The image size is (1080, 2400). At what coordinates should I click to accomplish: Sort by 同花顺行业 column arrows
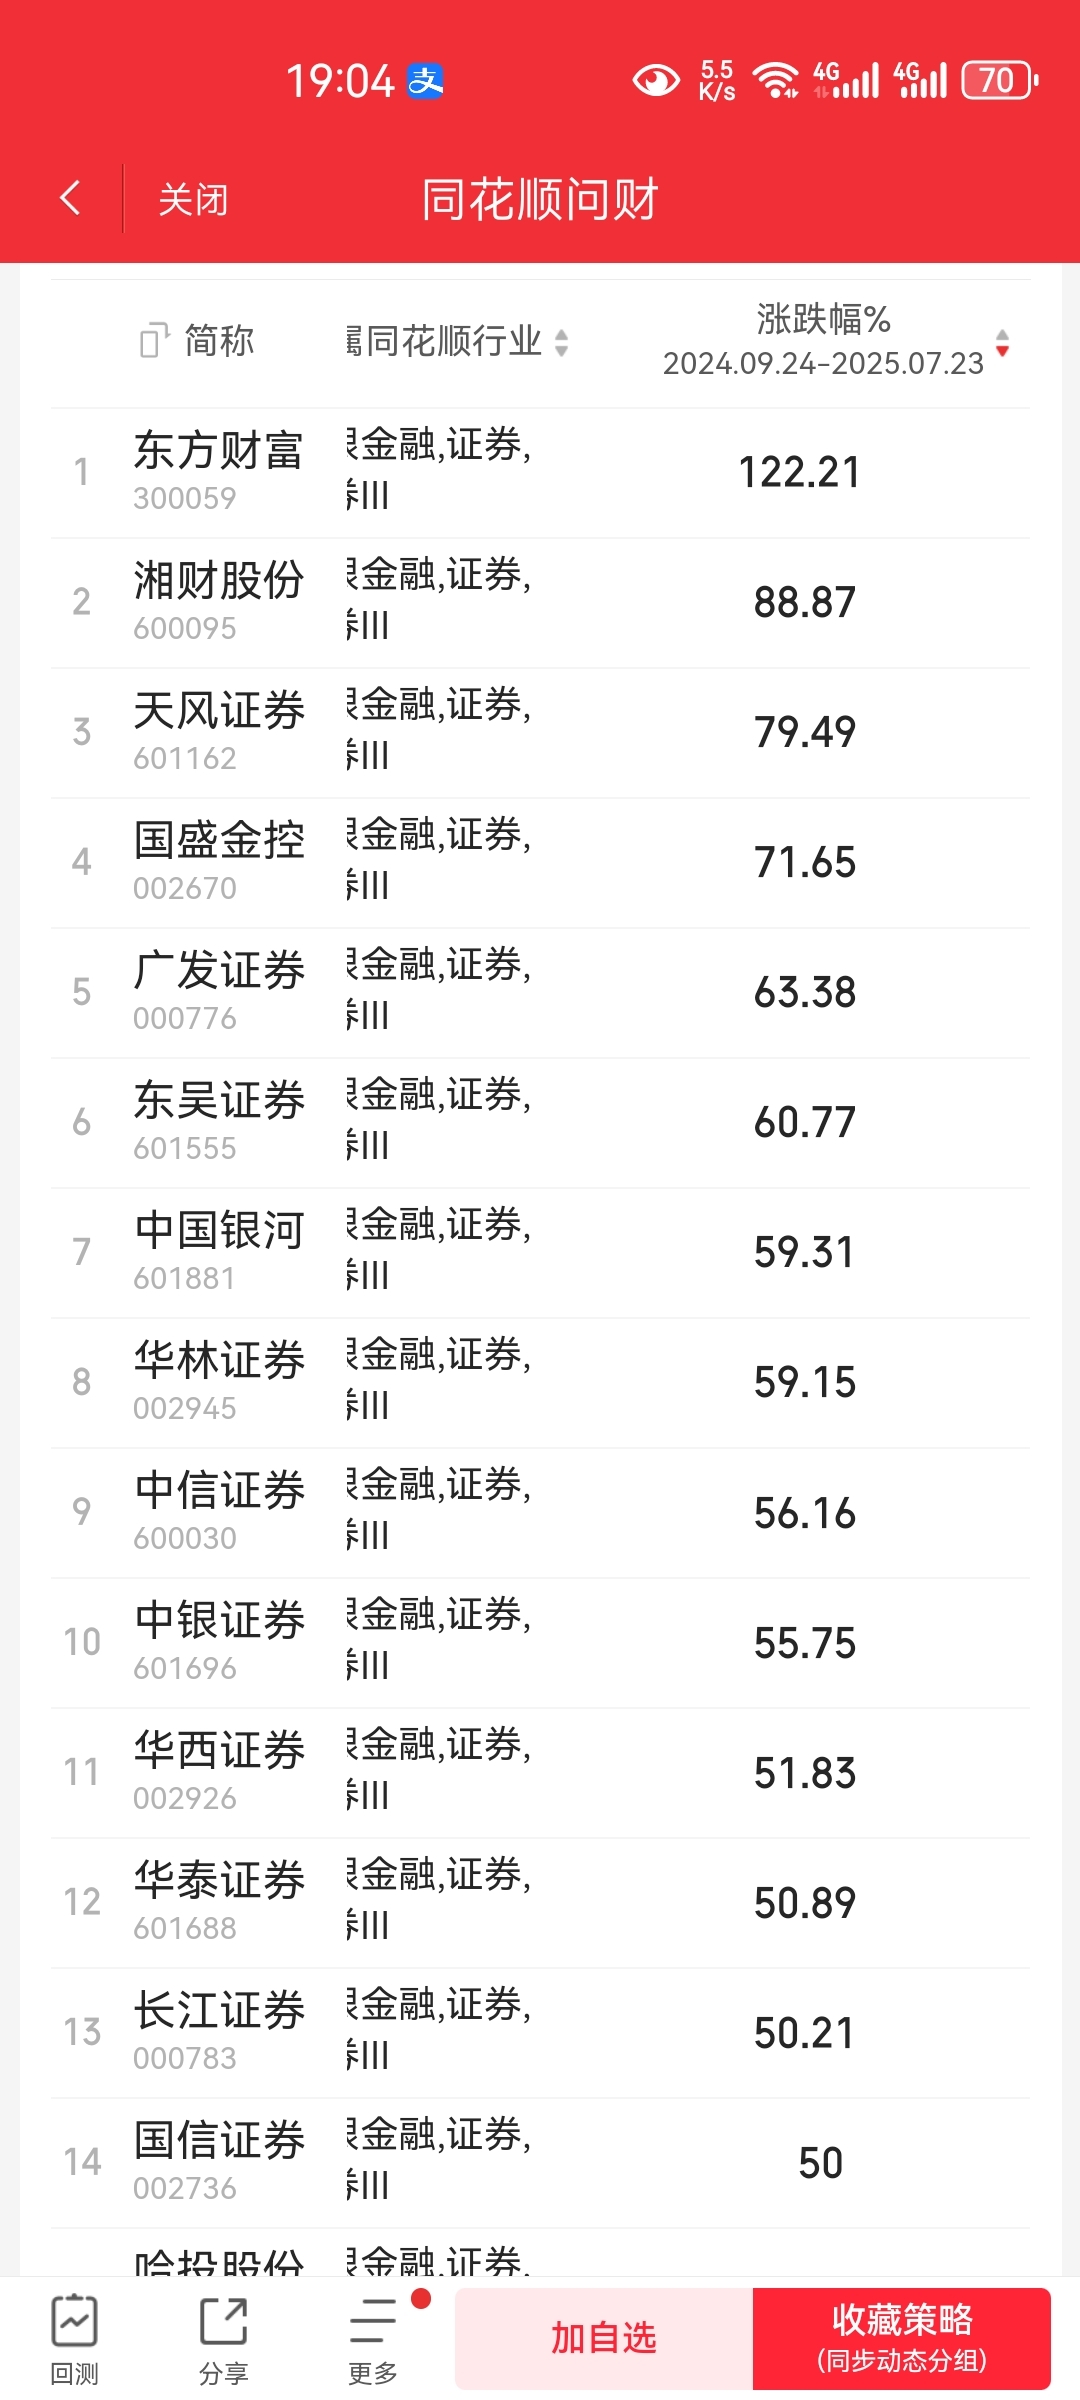(562, 342)
